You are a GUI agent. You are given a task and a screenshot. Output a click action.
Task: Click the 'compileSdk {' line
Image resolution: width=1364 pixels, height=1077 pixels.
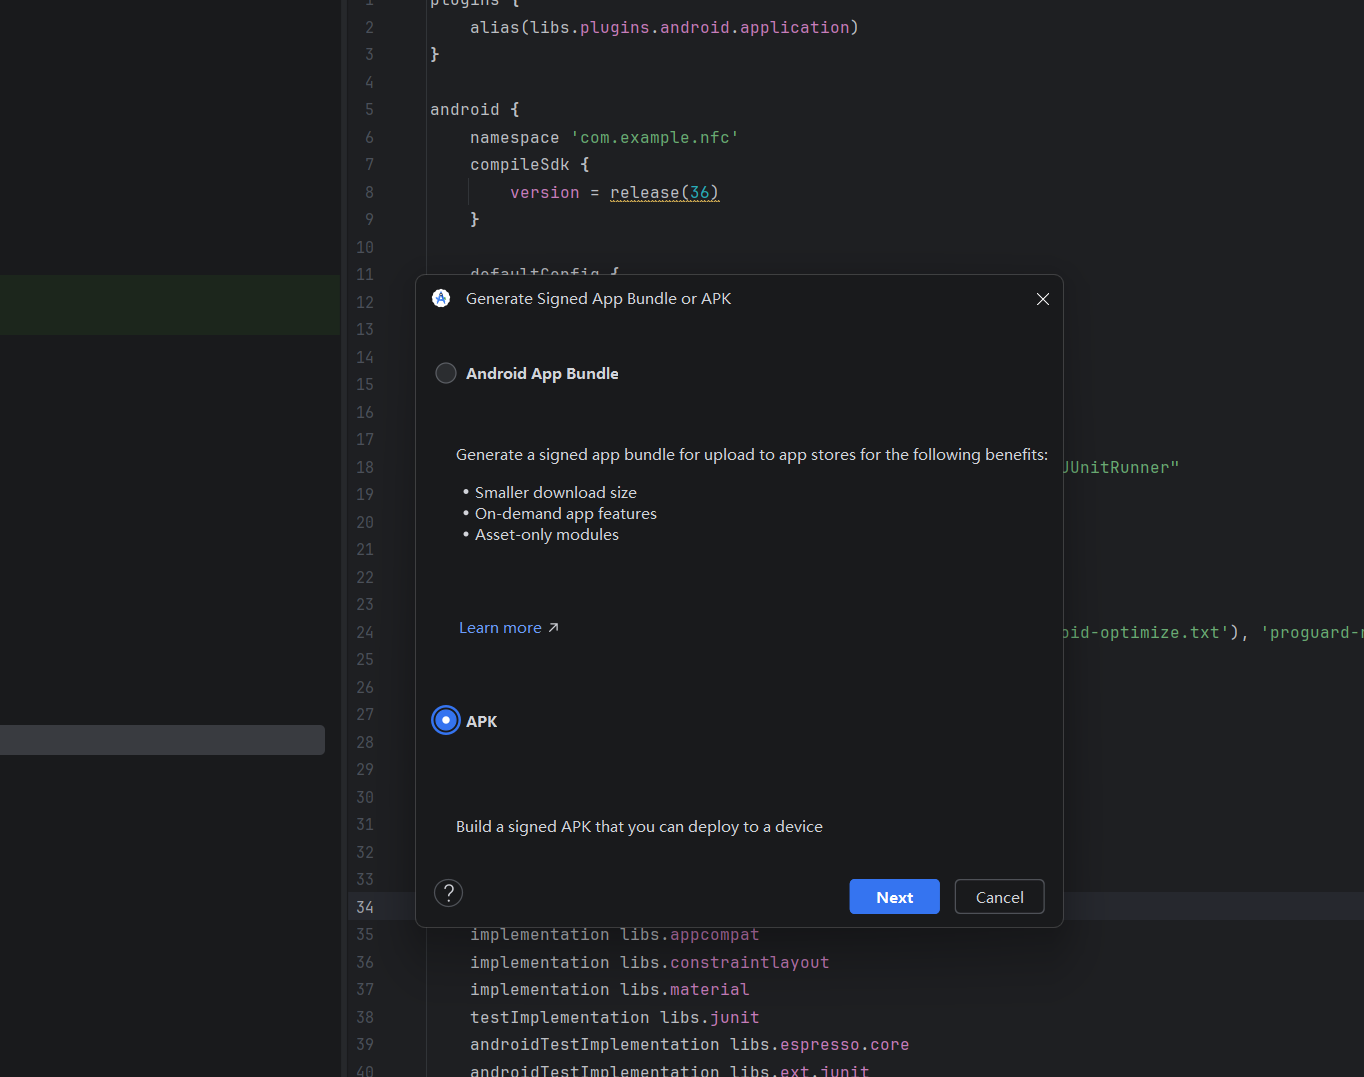click(x=529, y=164)
